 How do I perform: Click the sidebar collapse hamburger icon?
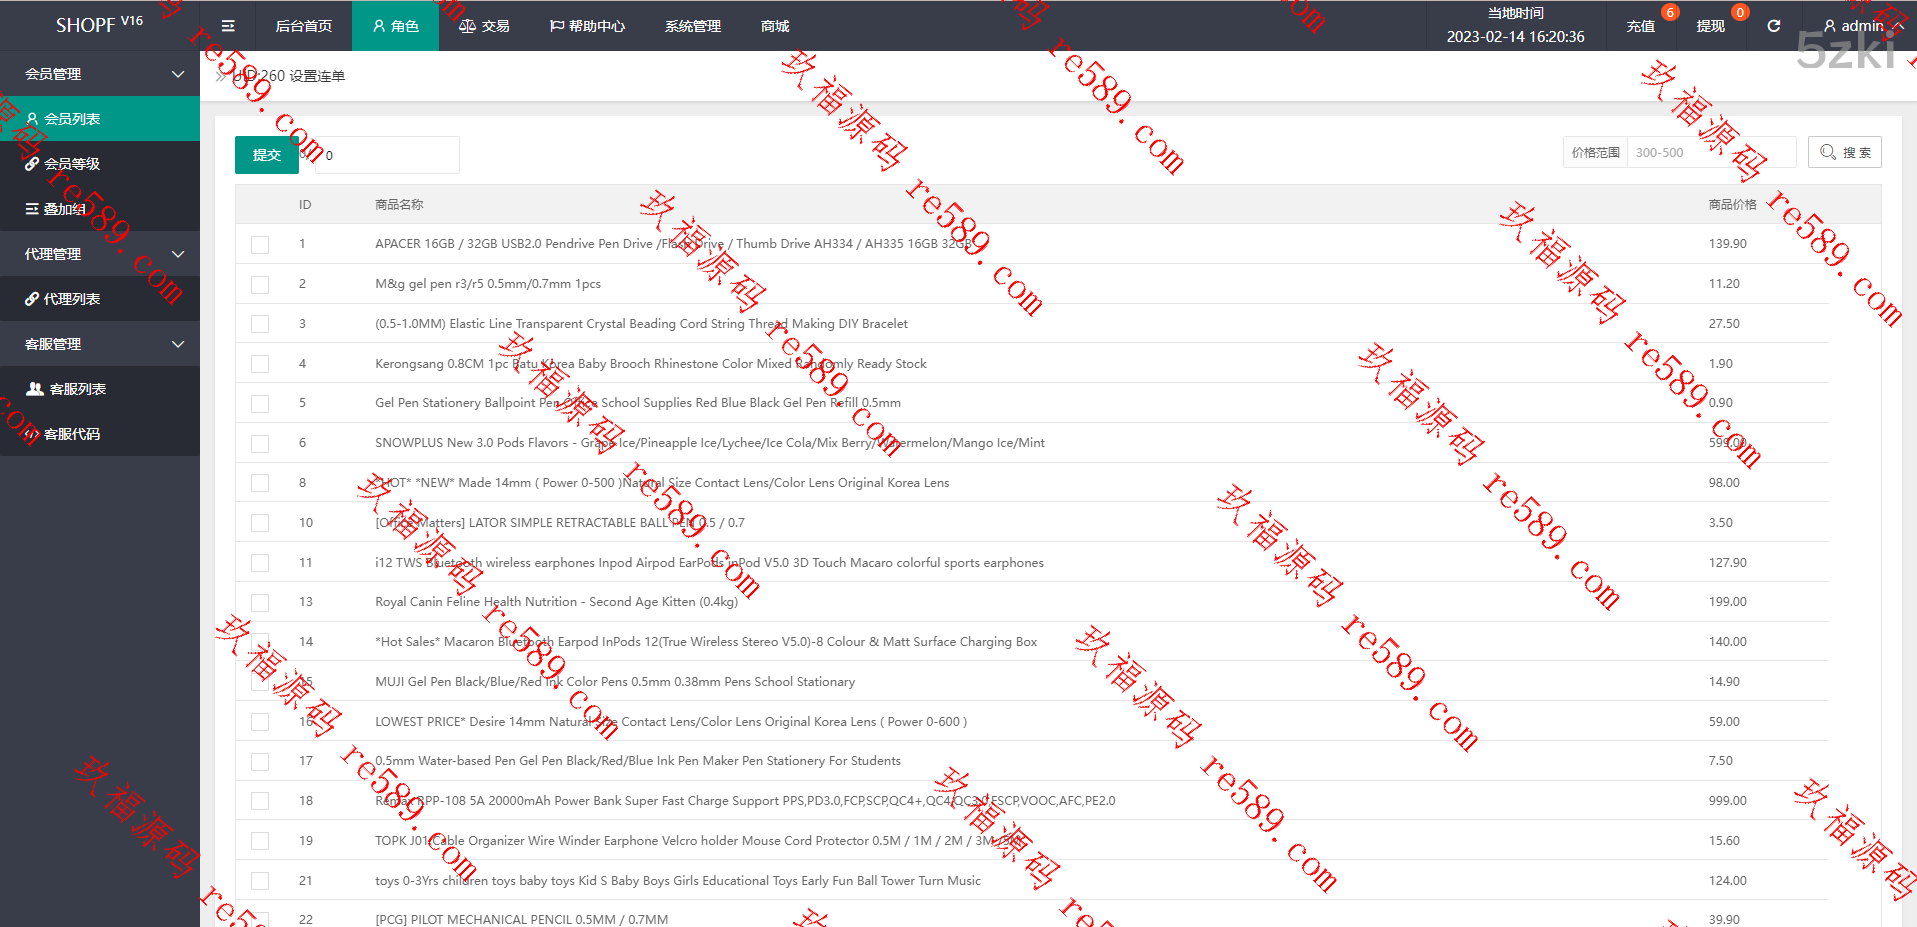[228, 26]
